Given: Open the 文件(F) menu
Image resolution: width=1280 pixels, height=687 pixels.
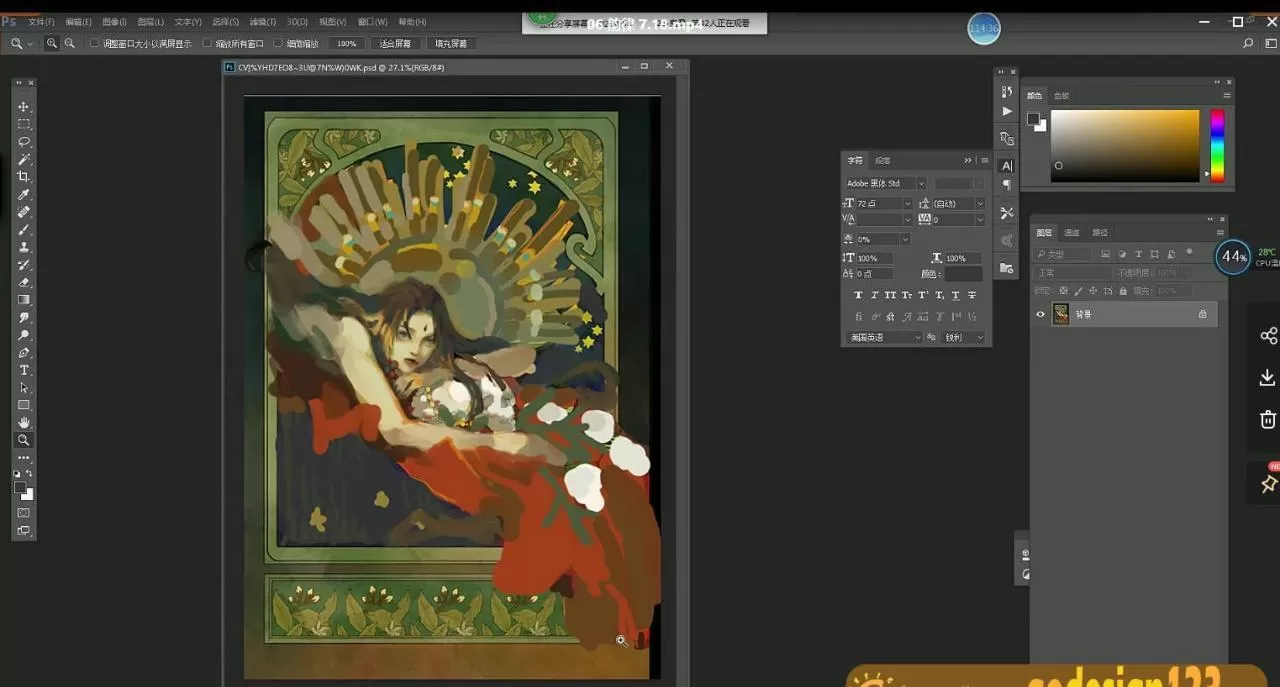Looking at the screenshot, I should coord(41,22).
